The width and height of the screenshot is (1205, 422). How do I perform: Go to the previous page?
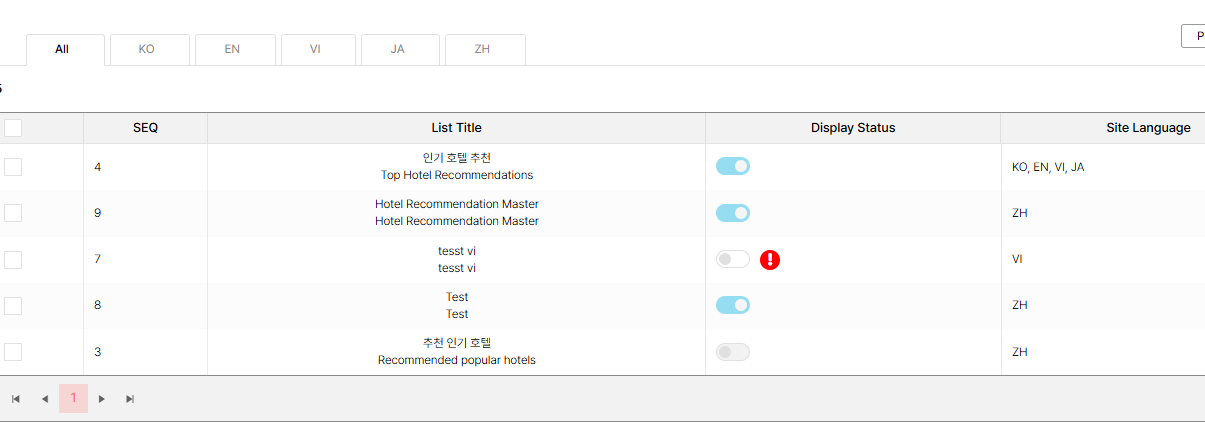[x=45, y=399]
